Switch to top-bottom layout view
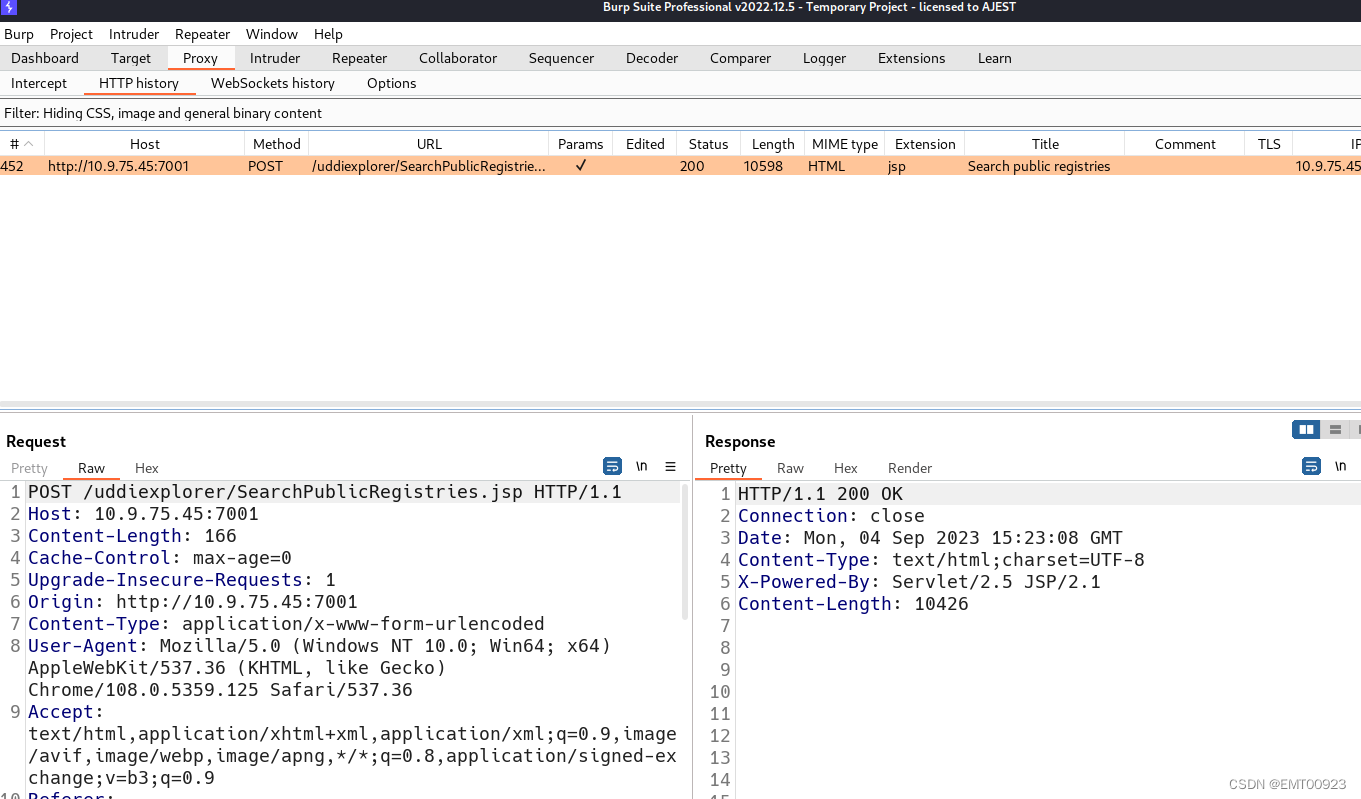 [1335, 430]
